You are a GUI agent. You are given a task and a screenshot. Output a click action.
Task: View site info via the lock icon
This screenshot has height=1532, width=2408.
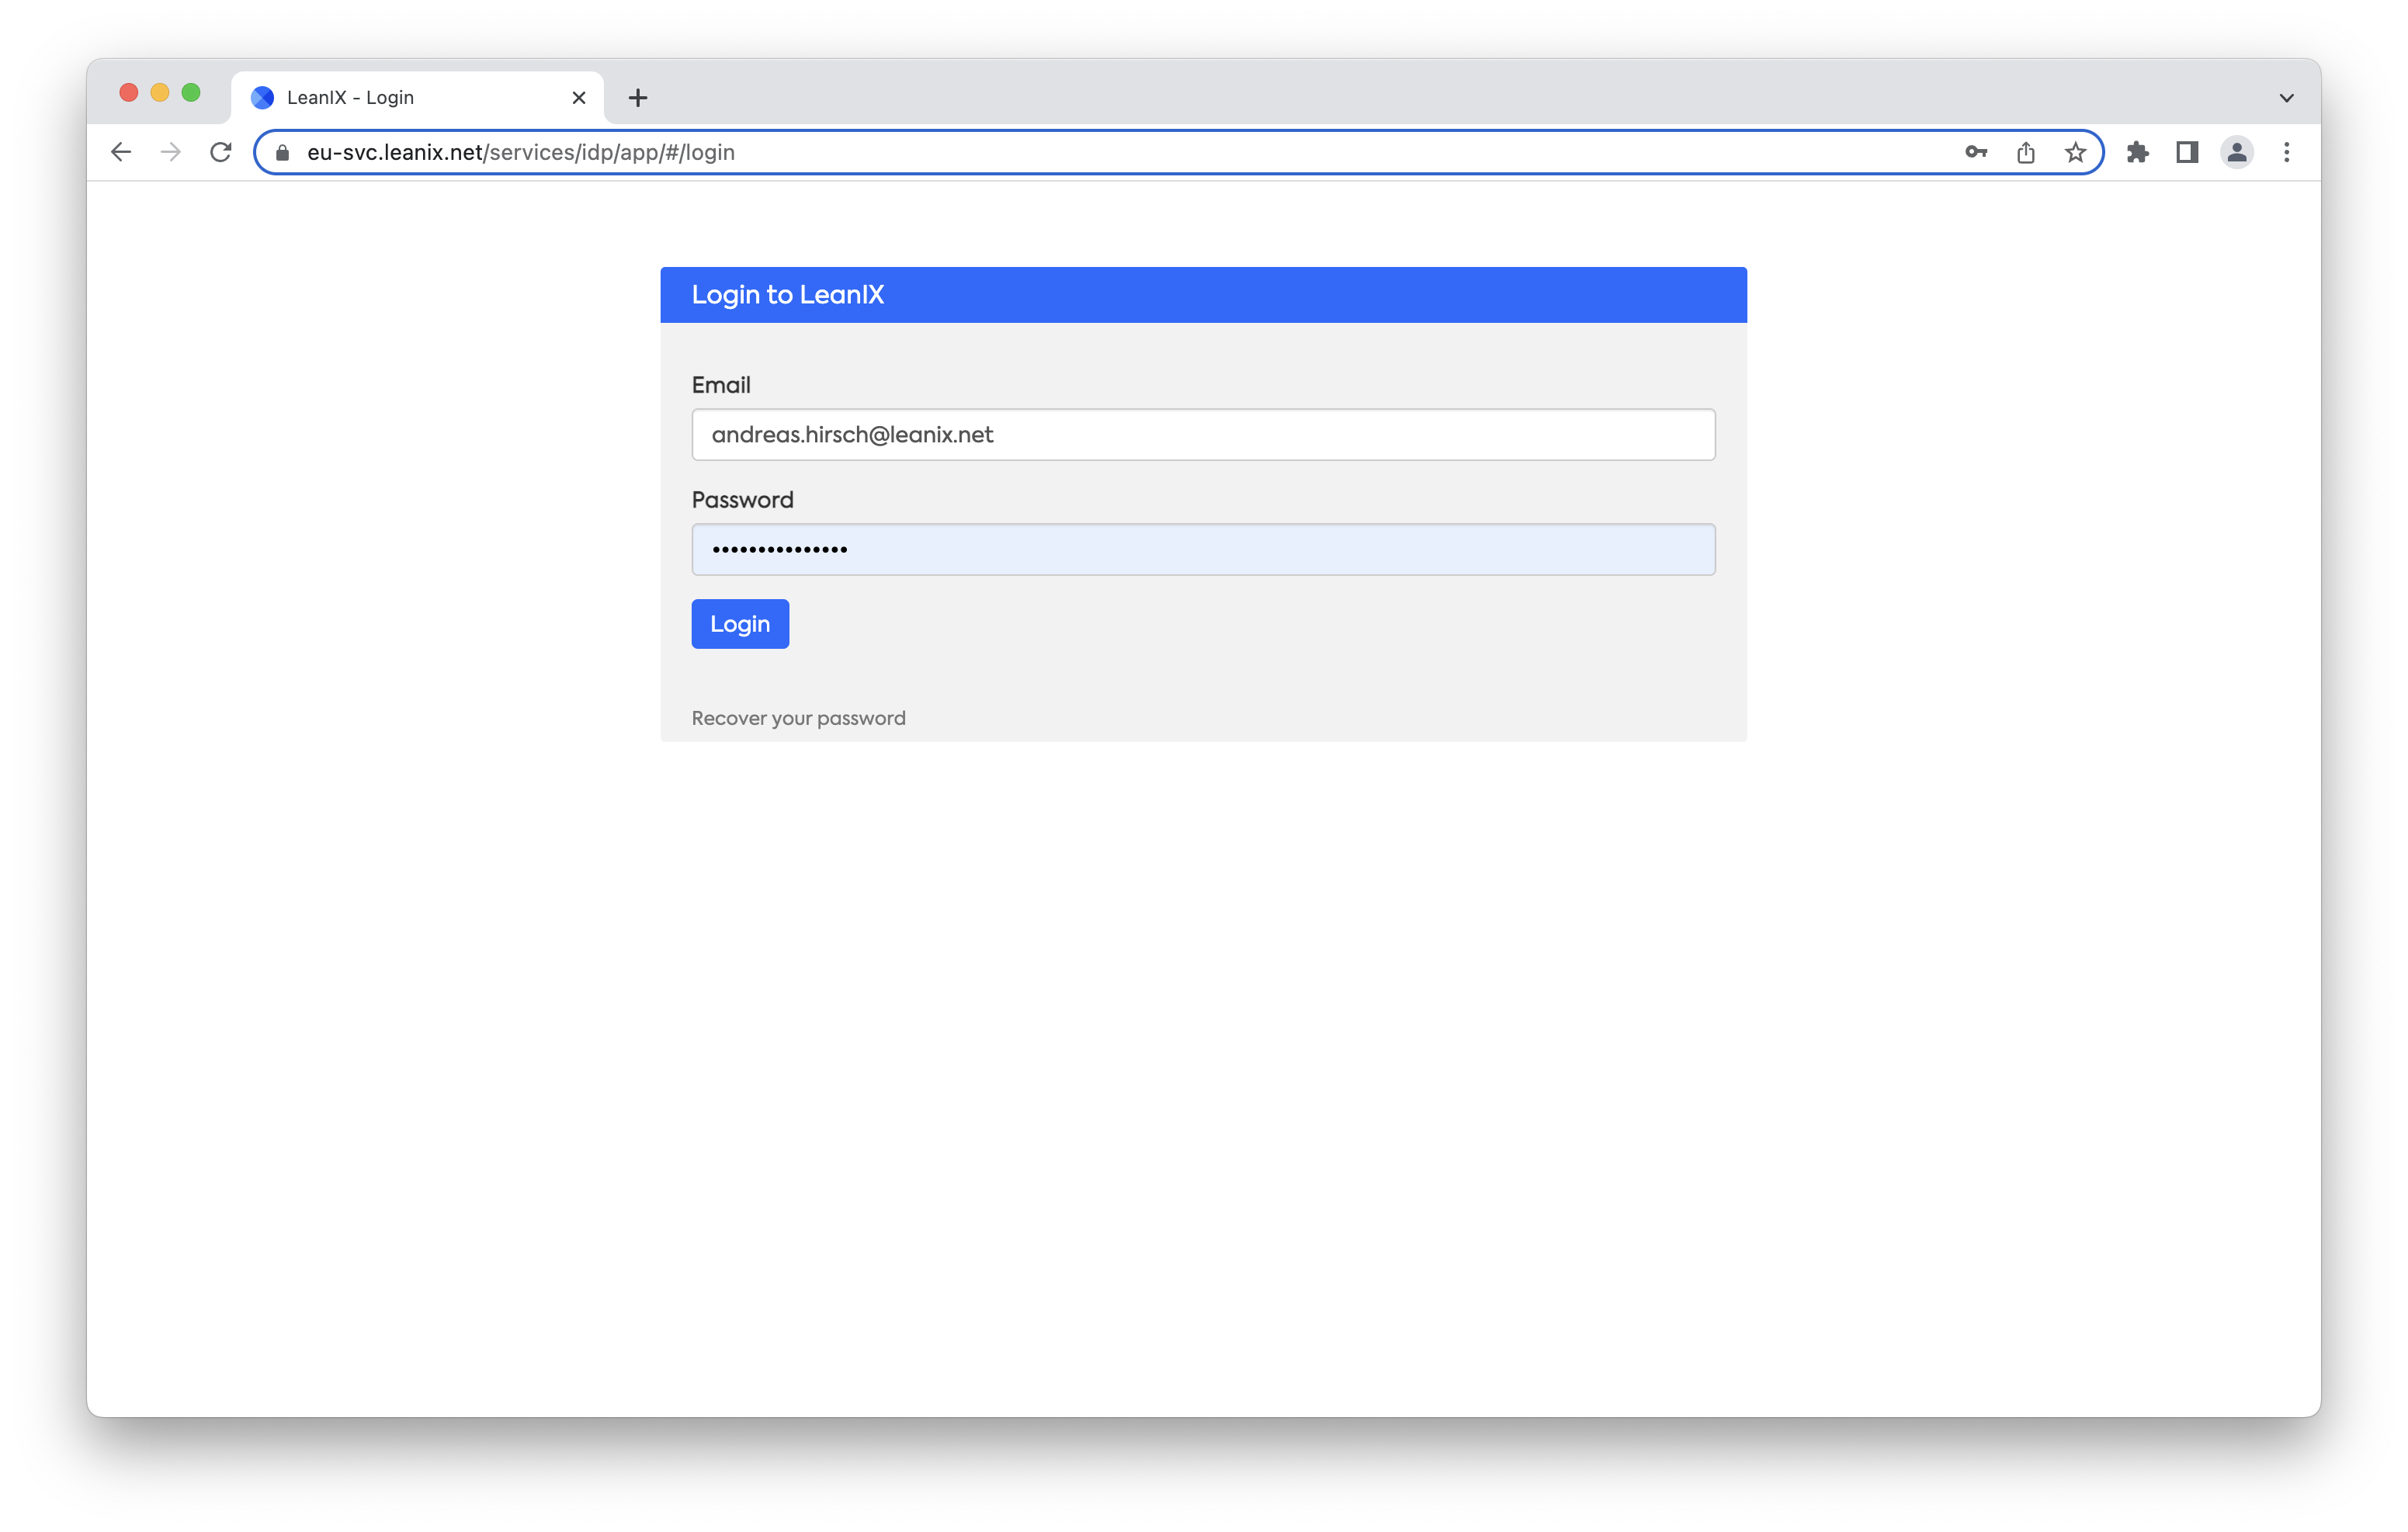[x=282, y=152]
